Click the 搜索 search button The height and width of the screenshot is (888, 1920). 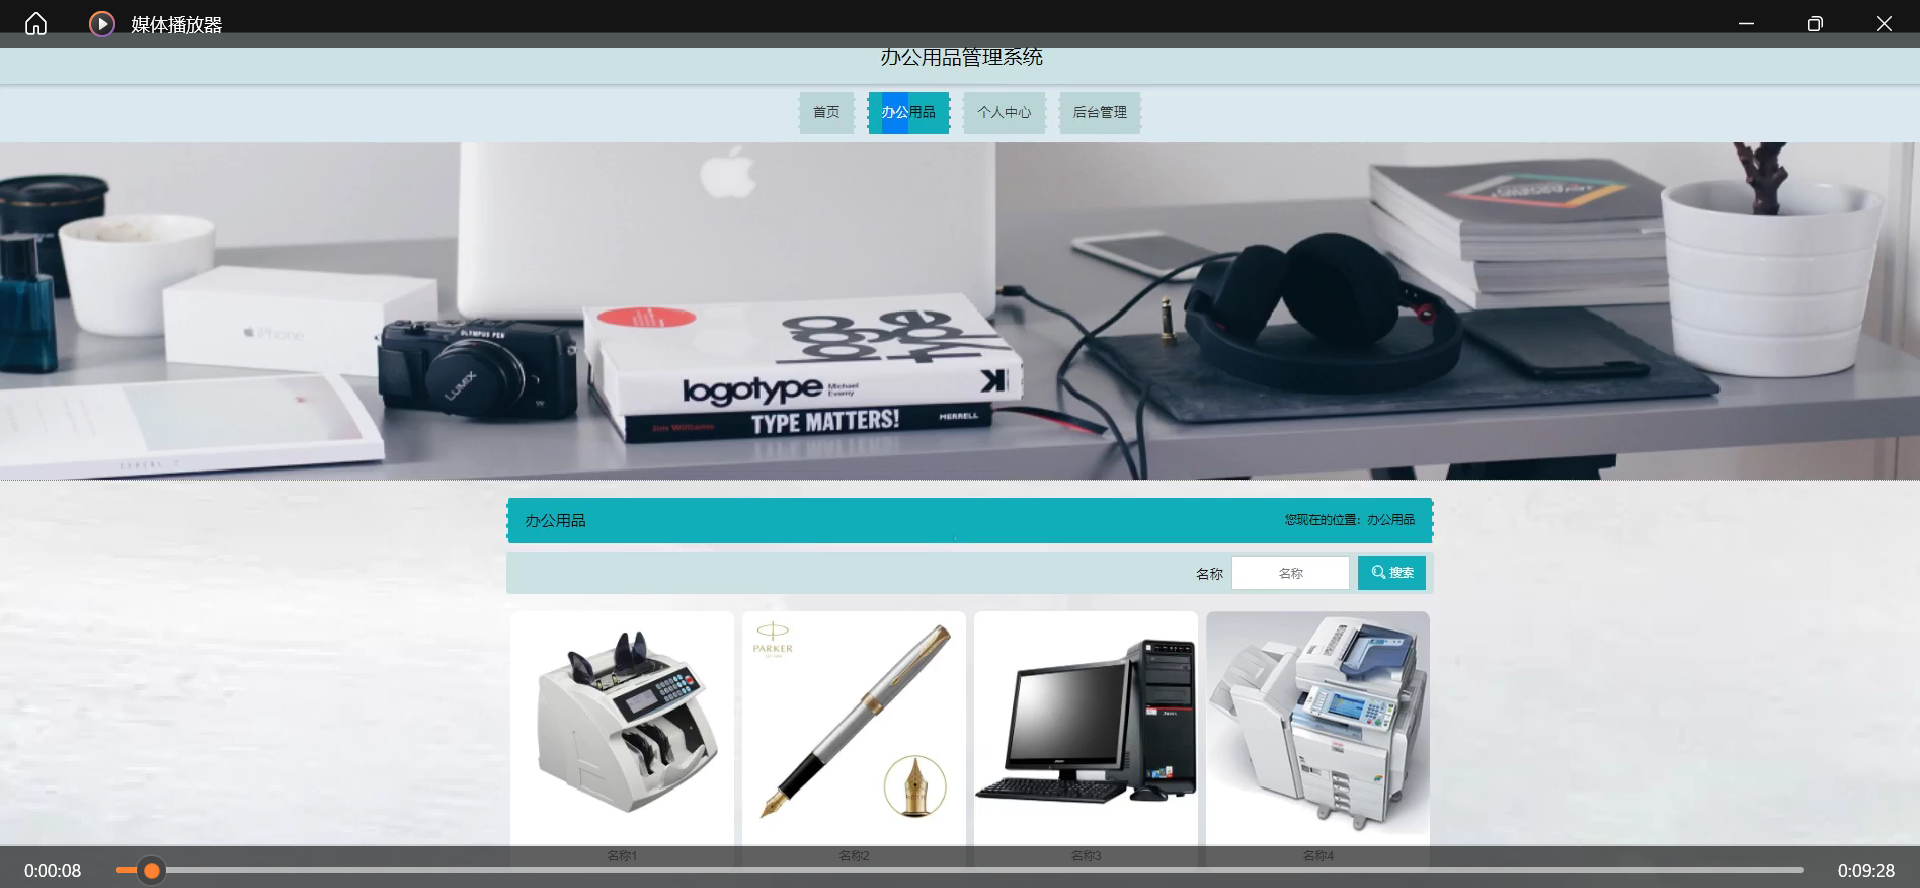pos(1392,573)
